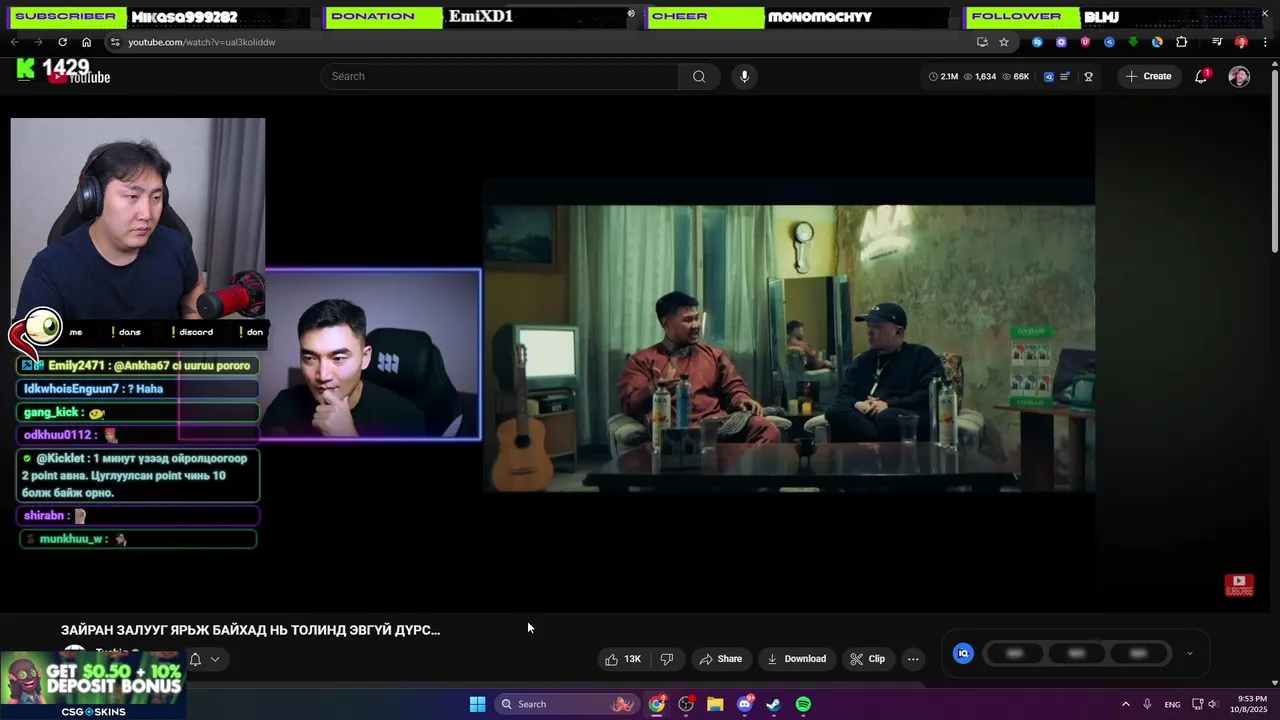Click the taskbar microphone tray icon

(1147, 704)
